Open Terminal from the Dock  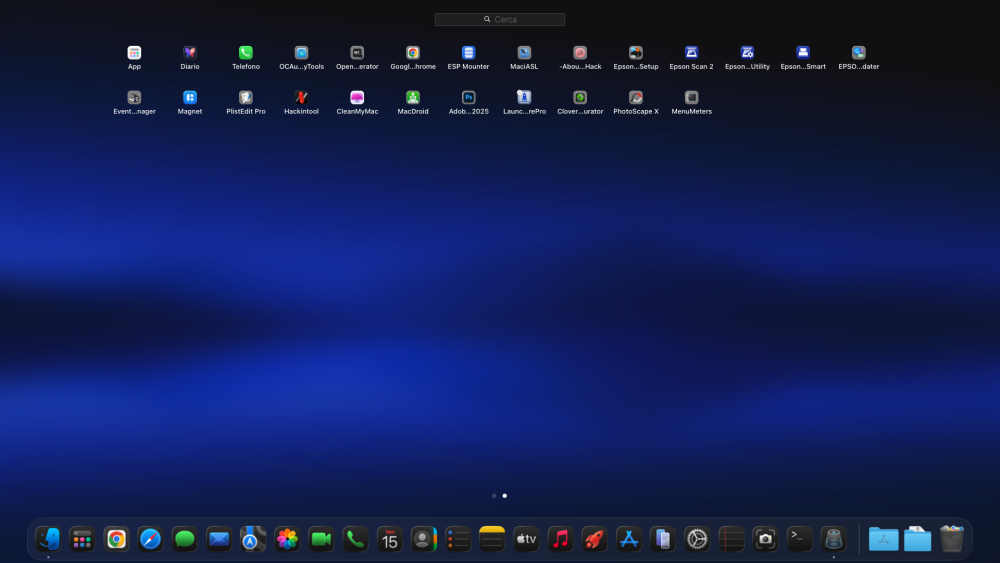click(799, 539)
